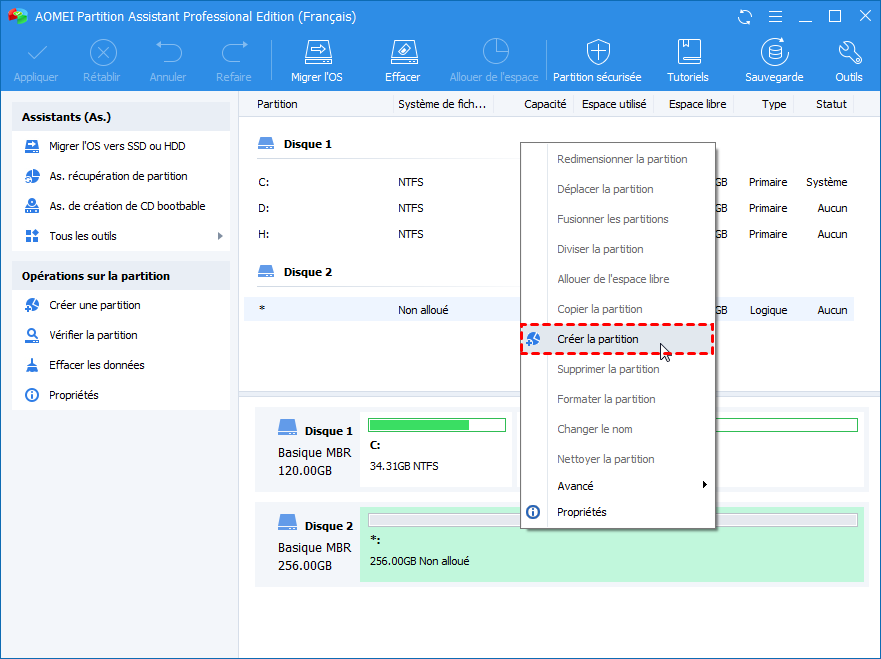Open the Outils wrench icon

[849, 52]
